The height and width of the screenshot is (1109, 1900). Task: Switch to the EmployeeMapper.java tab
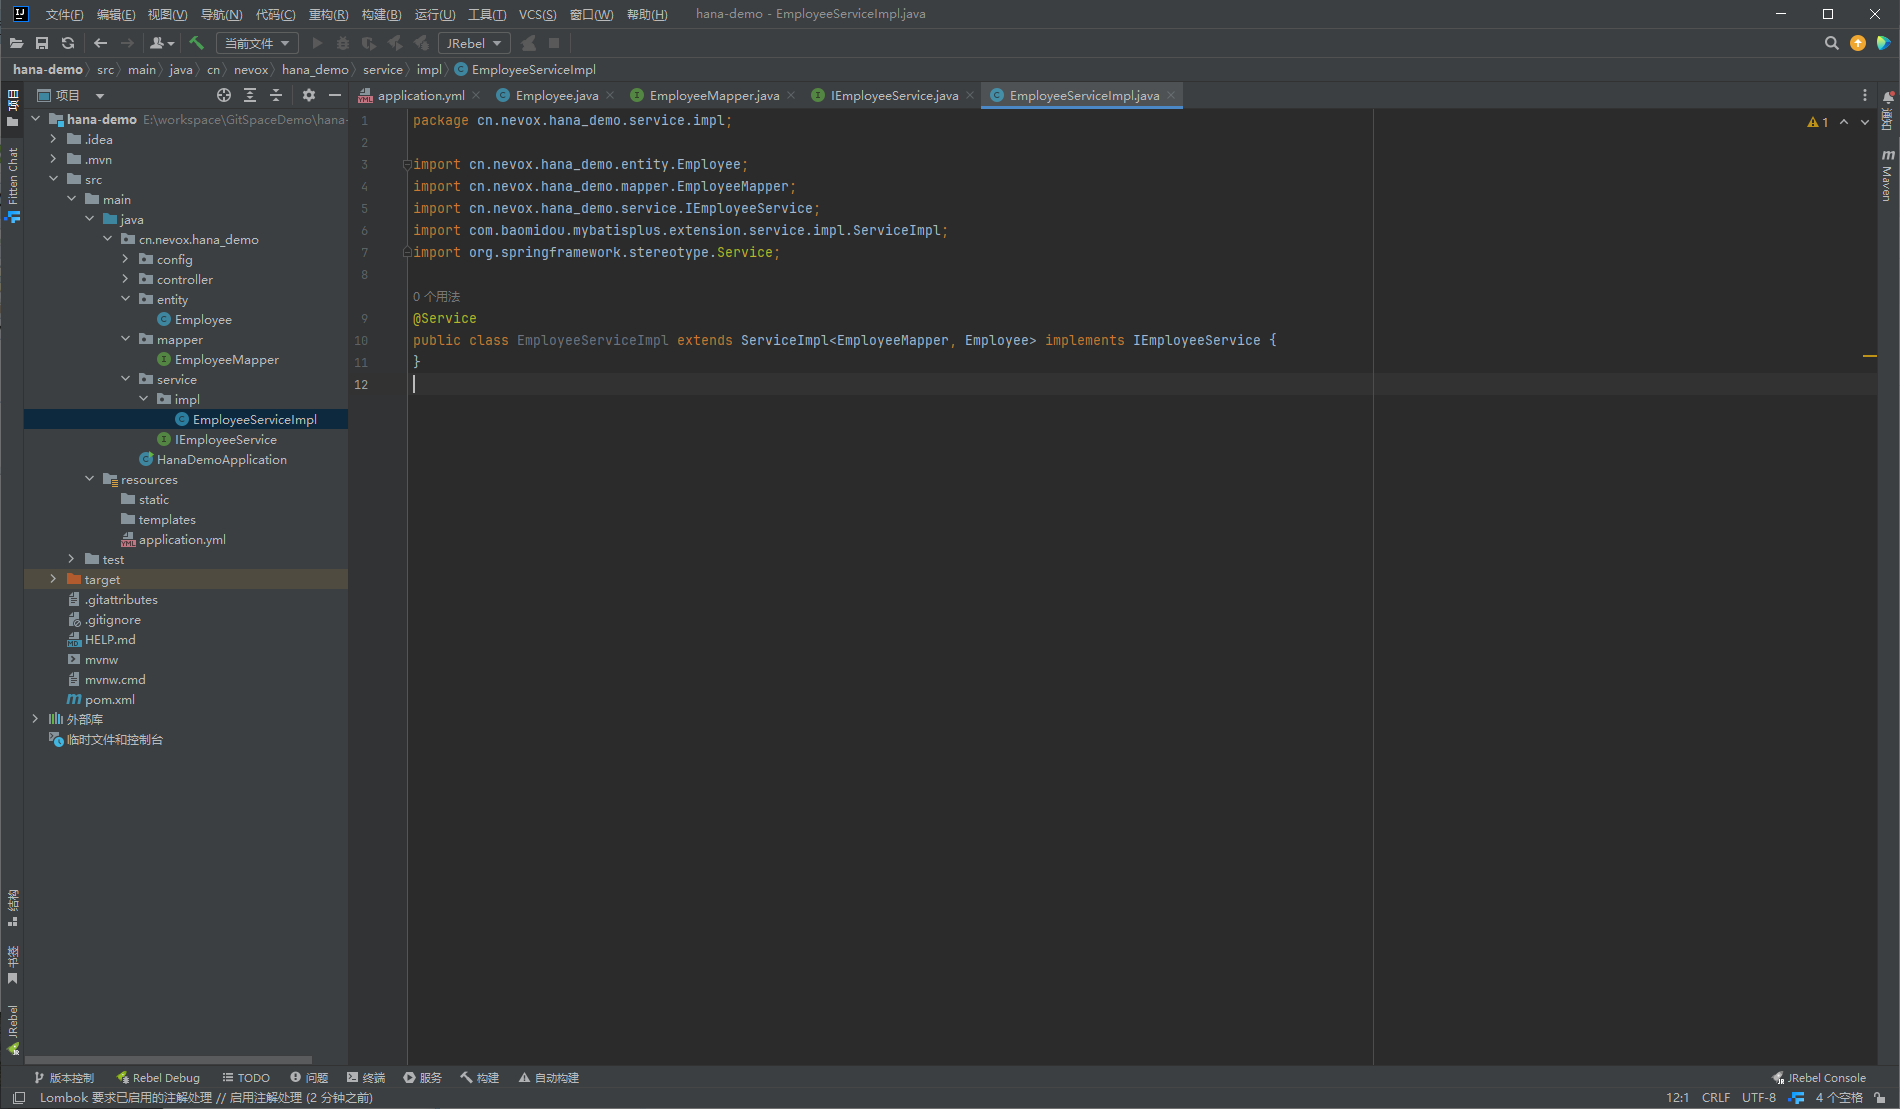coord(714,95)
